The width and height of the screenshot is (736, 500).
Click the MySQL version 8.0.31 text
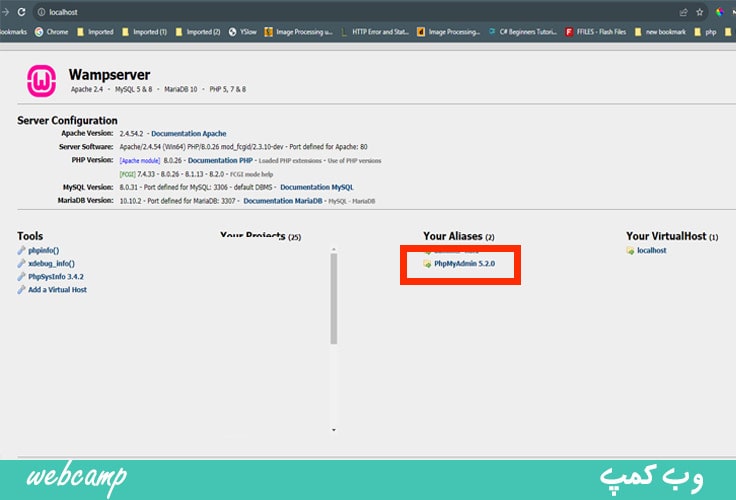point(128,187)
